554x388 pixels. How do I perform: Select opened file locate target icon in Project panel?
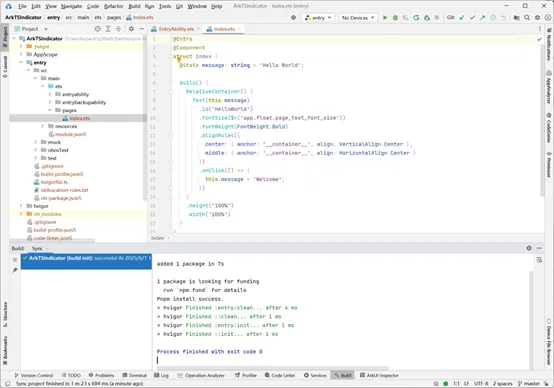pos(98,29)
